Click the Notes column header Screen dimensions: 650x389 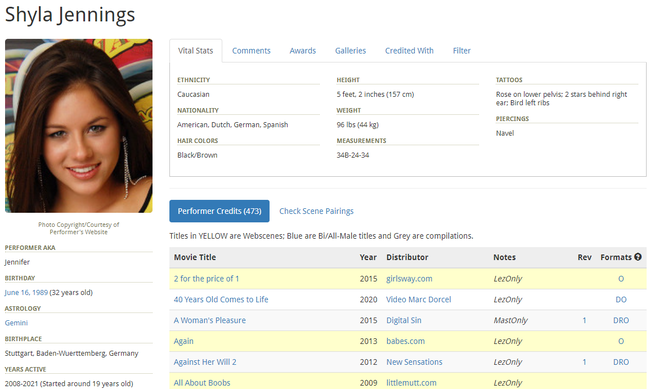pos(504,257)
